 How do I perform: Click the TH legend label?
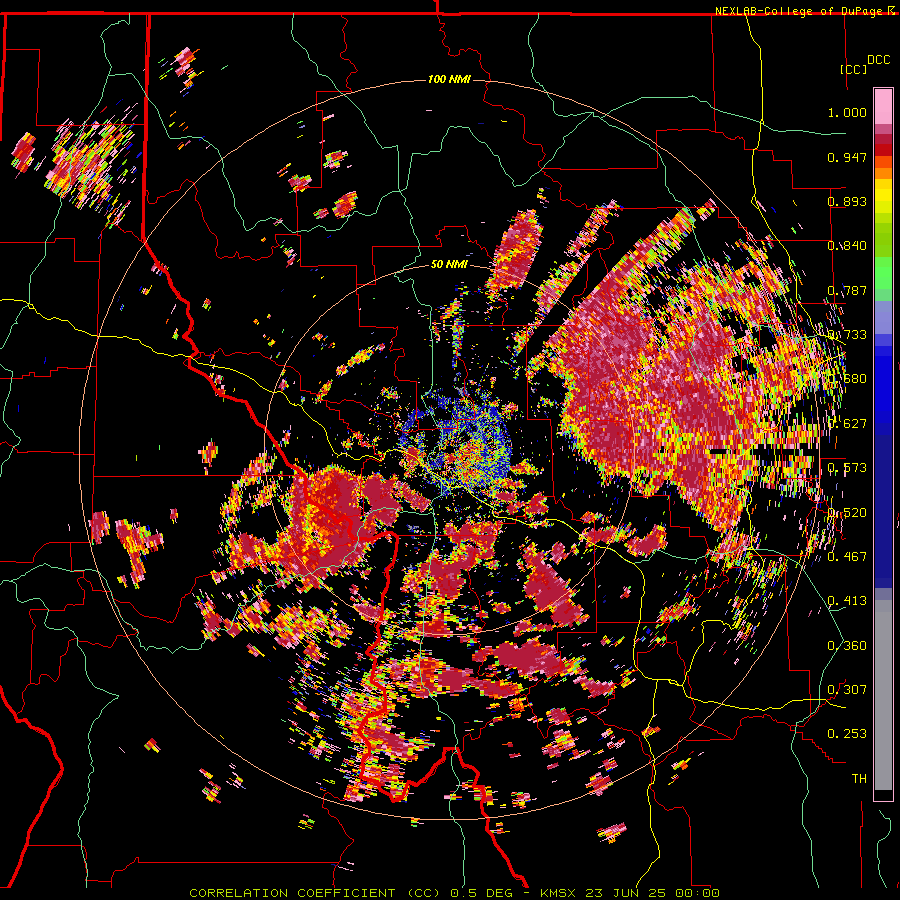859,778
